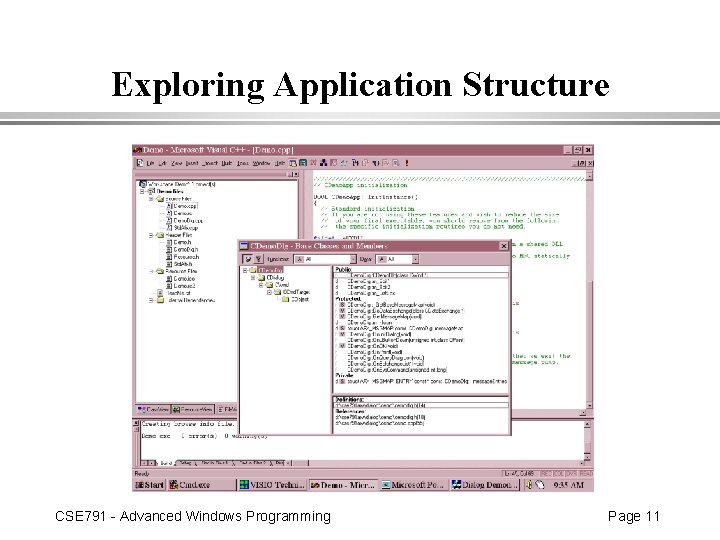Click the taskbar clock showing 9:35 AM

[568, 485]
